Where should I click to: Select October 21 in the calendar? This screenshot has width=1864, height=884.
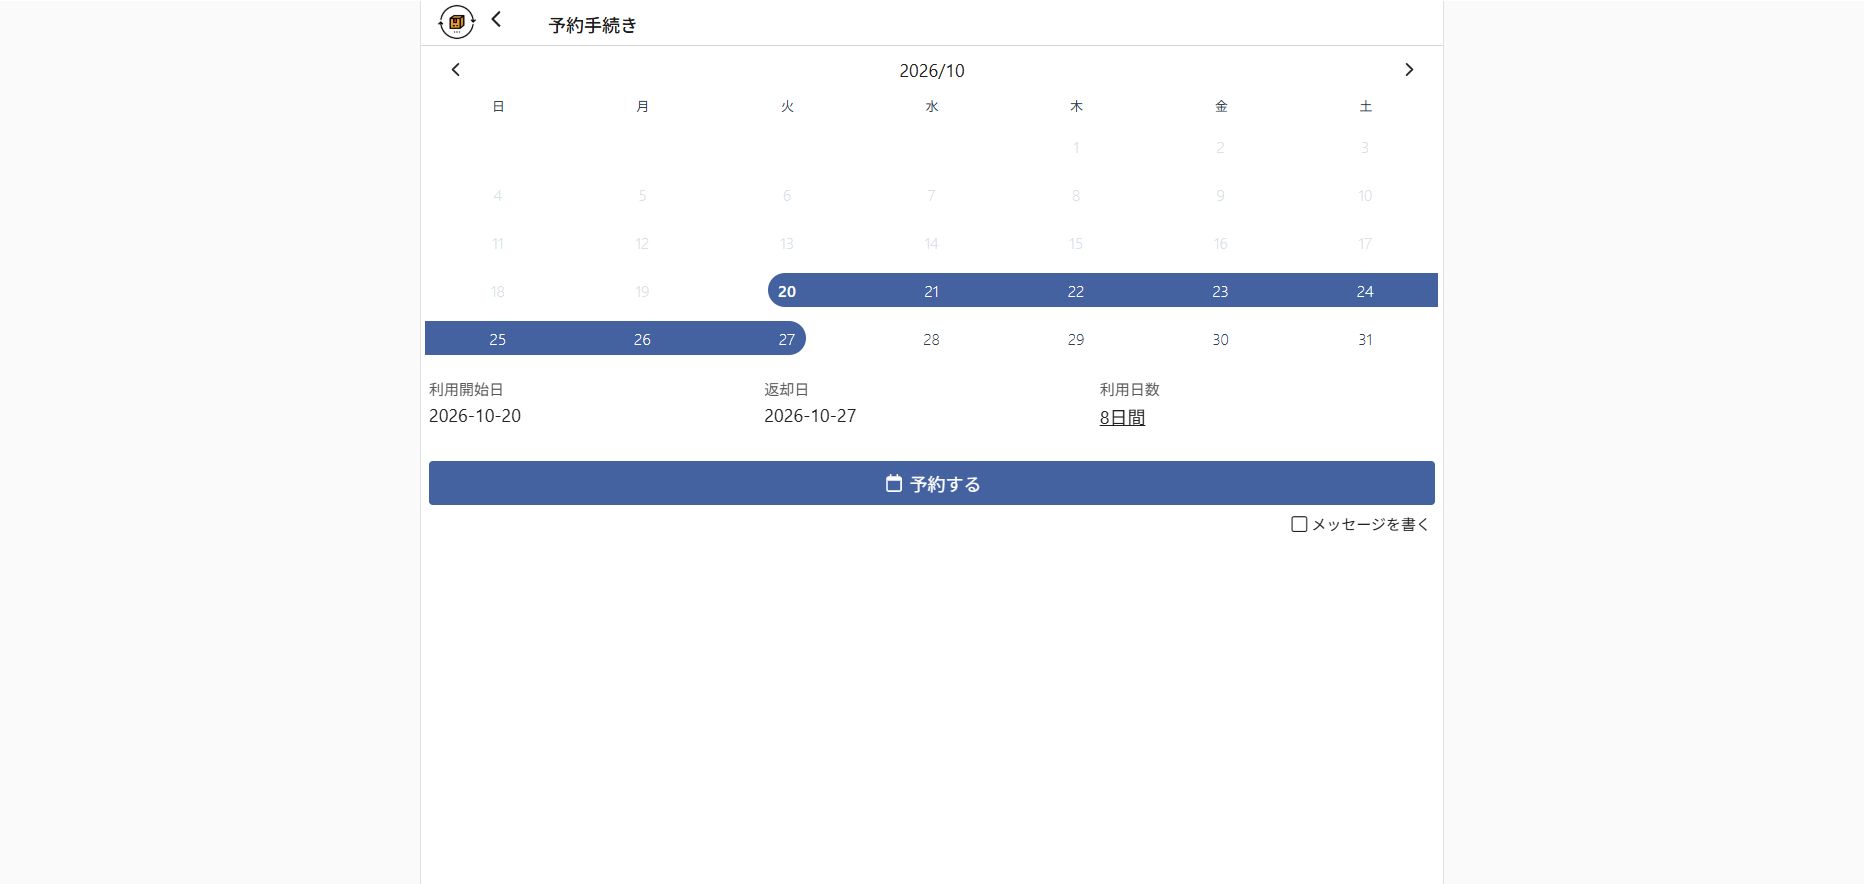tap(931, 291)
